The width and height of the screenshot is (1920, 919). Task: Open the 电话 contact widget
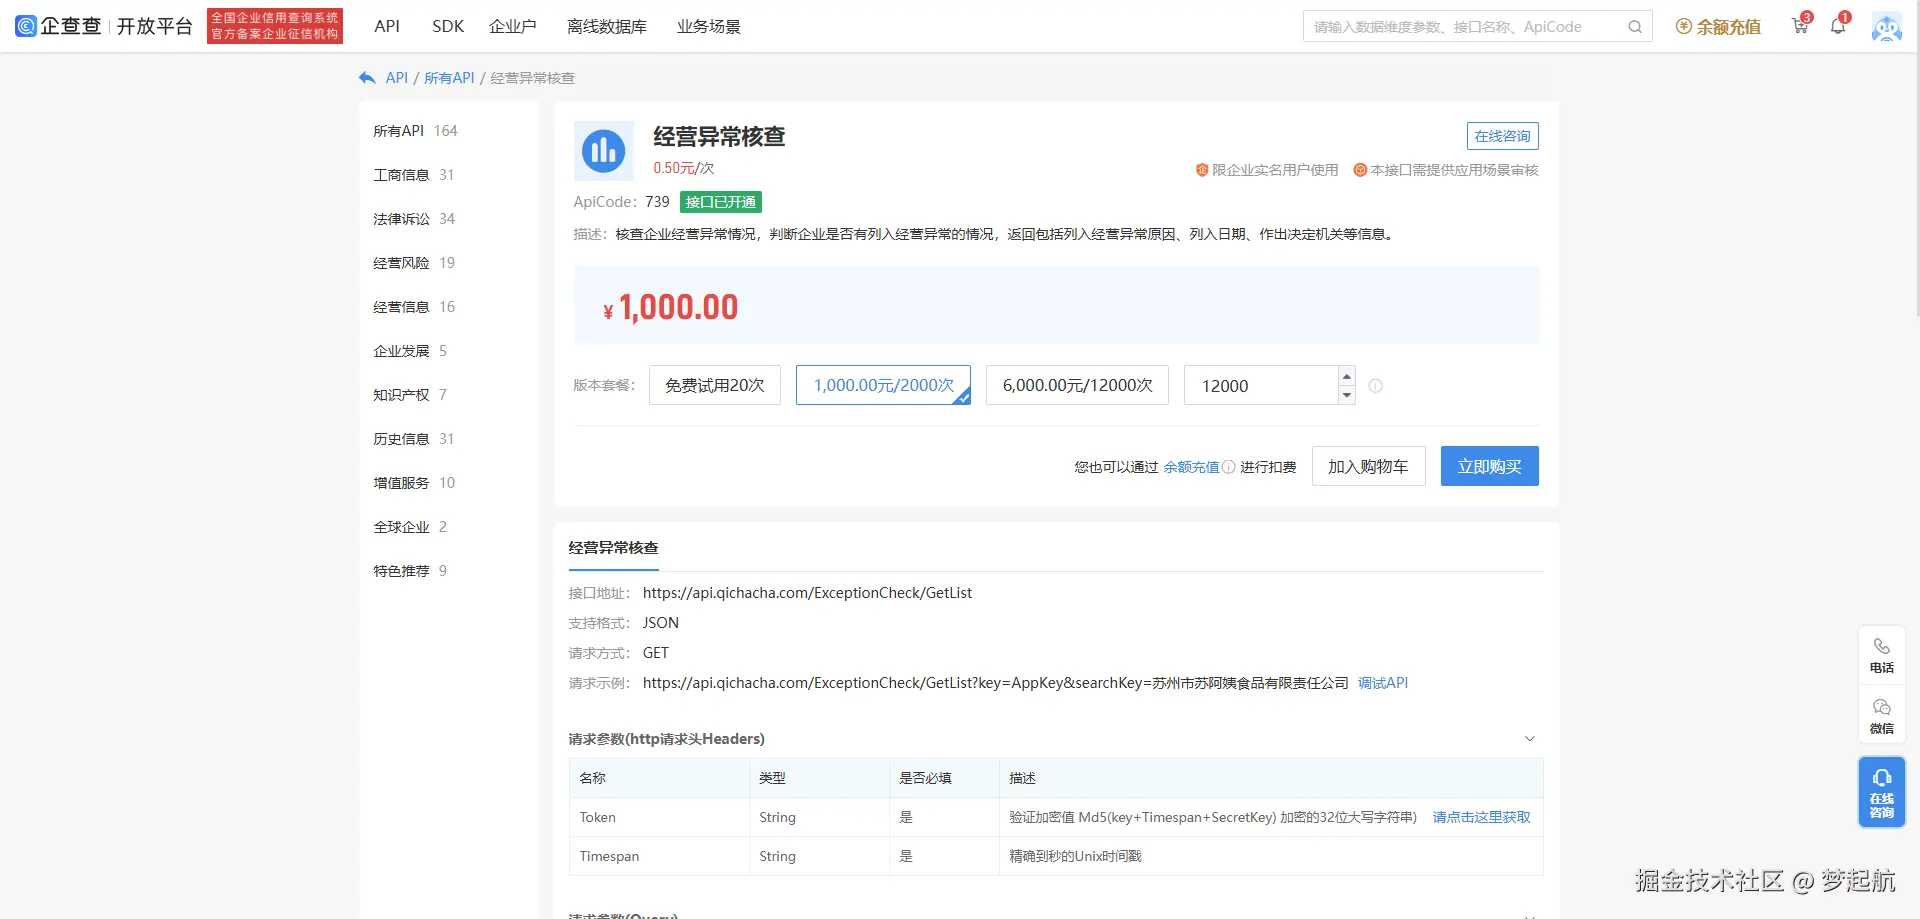click(1882, 656)
